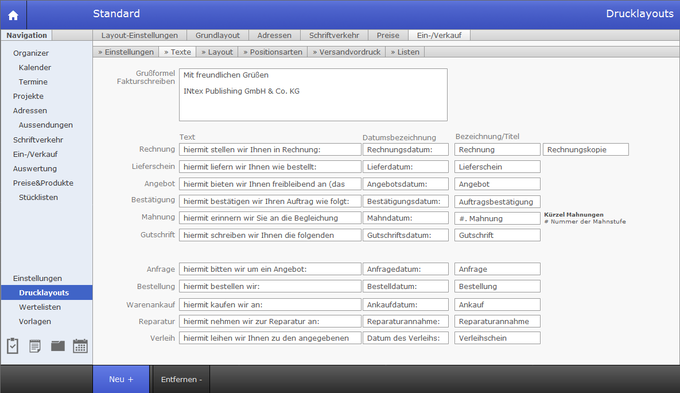Open the Versandvordruck sub-tab

pyautogui.click(x=347, y=52)
